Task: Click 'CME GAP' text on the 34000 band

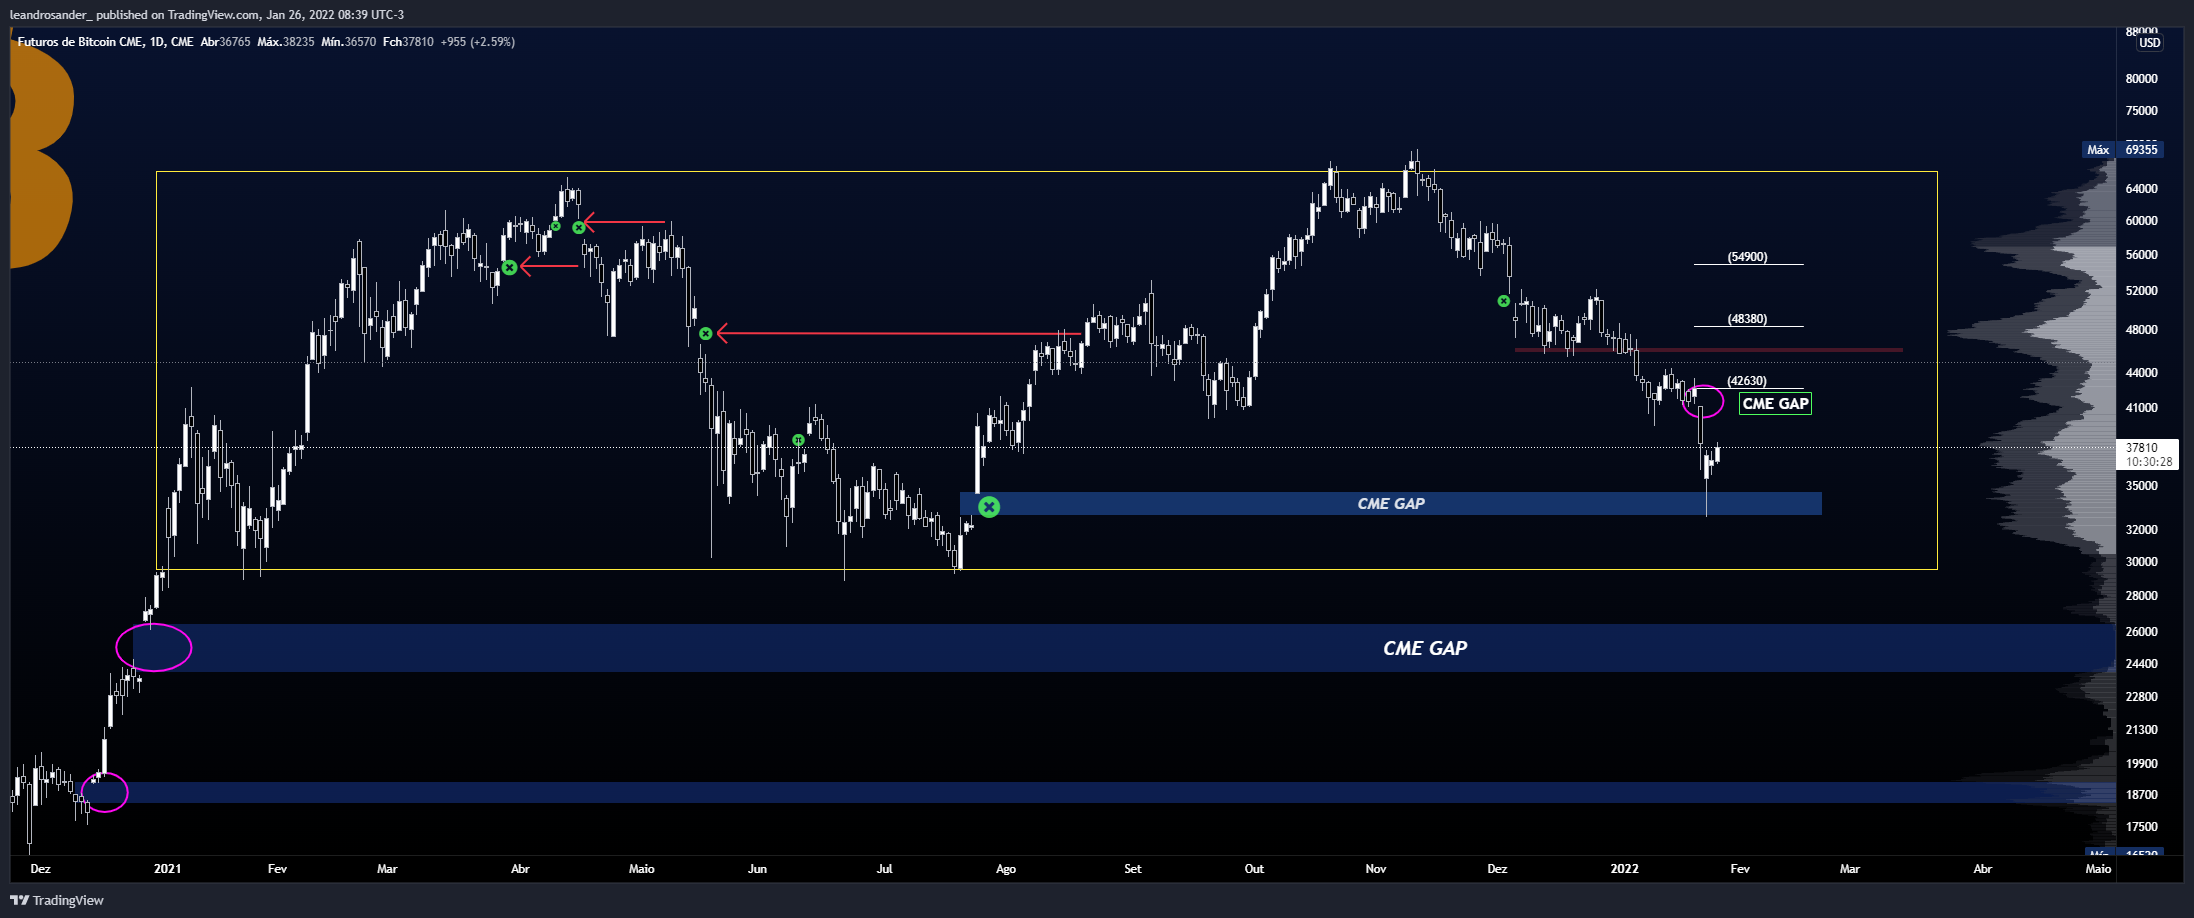Action: (x=1391, y=504)
